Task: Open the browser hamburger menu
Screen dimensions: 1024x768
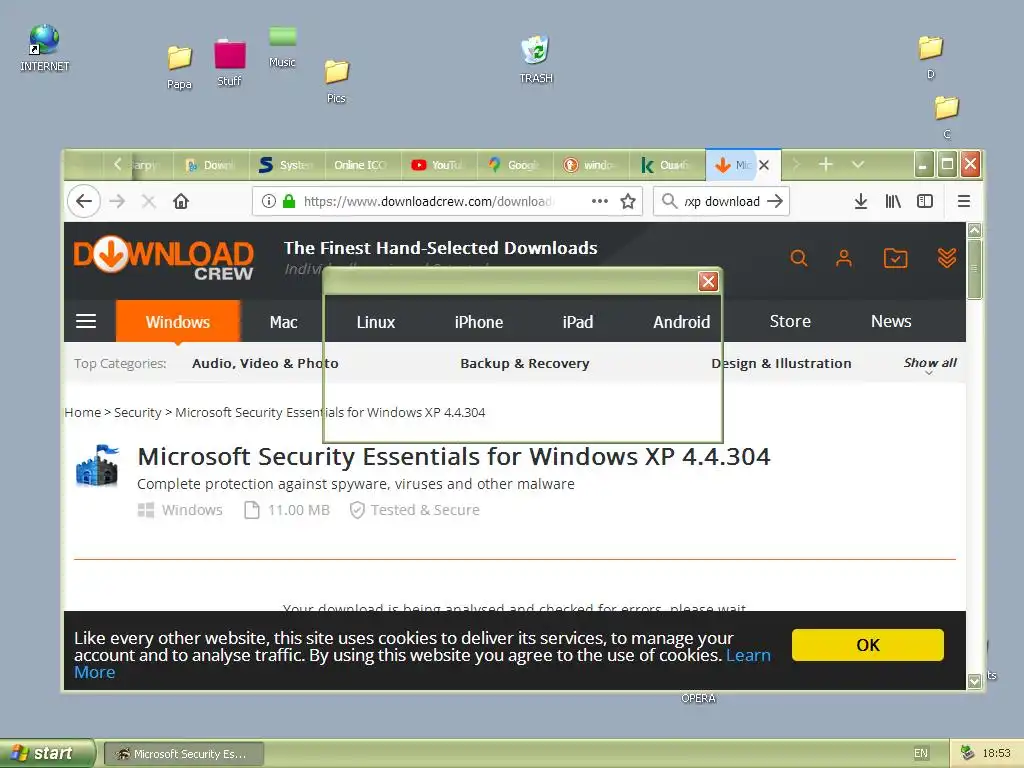Action: (x=964, y=201)
